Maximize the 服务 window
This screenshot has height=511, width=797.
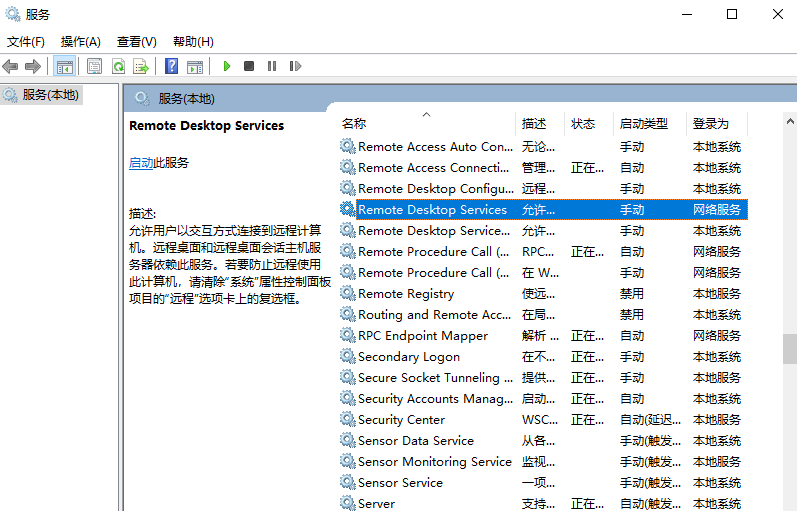coord(732,14)
